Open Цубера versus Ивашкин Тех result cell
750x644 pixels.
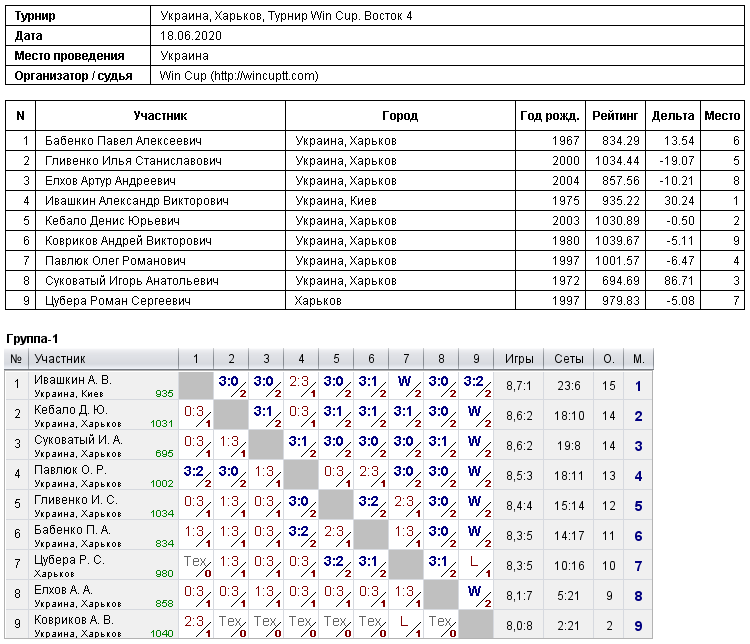196,566
